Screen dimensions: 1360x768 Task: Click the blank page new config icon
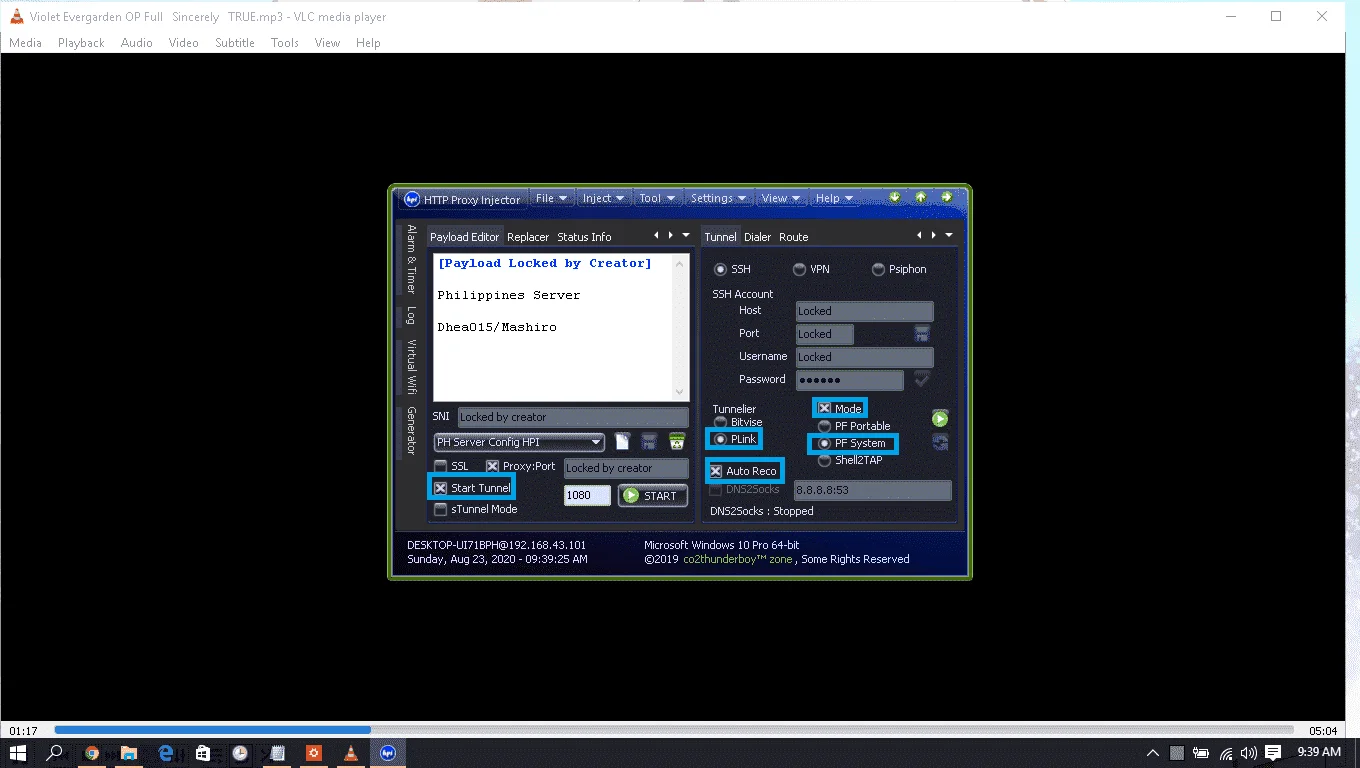622,442
